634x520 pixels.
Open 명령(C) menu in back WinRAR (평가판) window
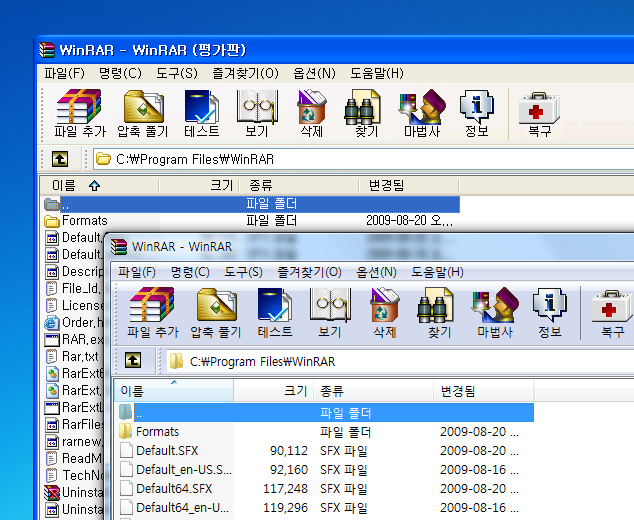[120, 73]
